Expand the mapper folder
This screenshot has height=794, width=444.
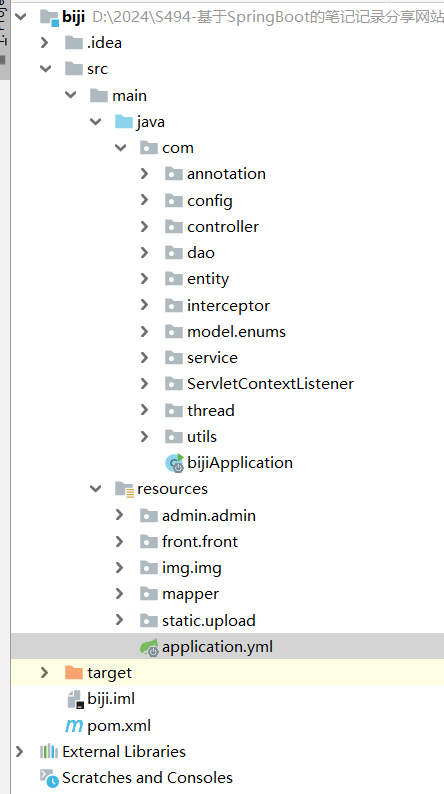click(119, 593)
